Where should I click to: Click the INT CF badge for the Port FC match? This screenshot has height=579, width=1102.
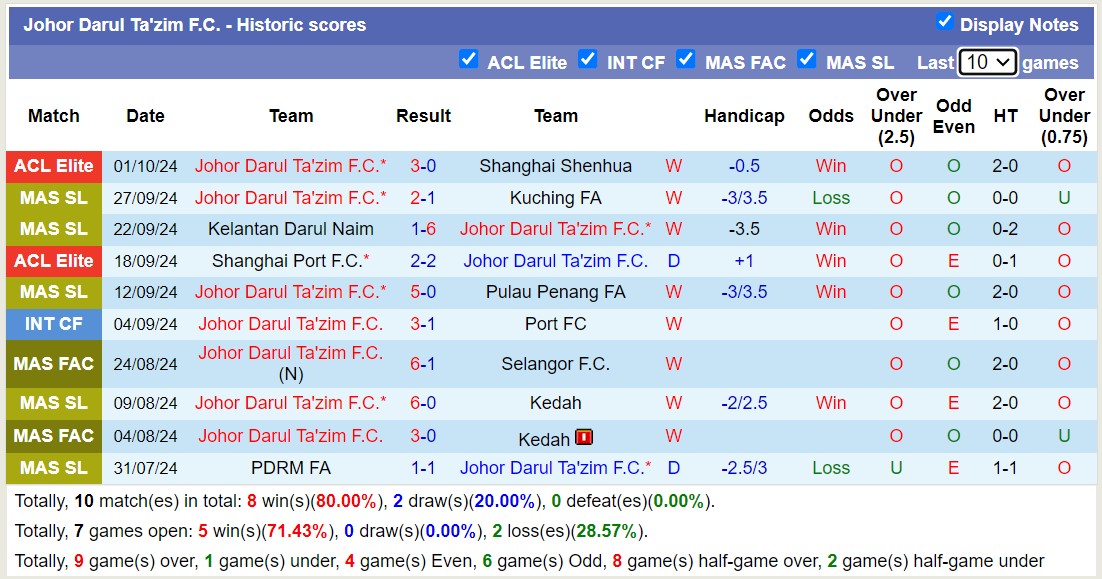pyautogui.click(x=53, y=324)
